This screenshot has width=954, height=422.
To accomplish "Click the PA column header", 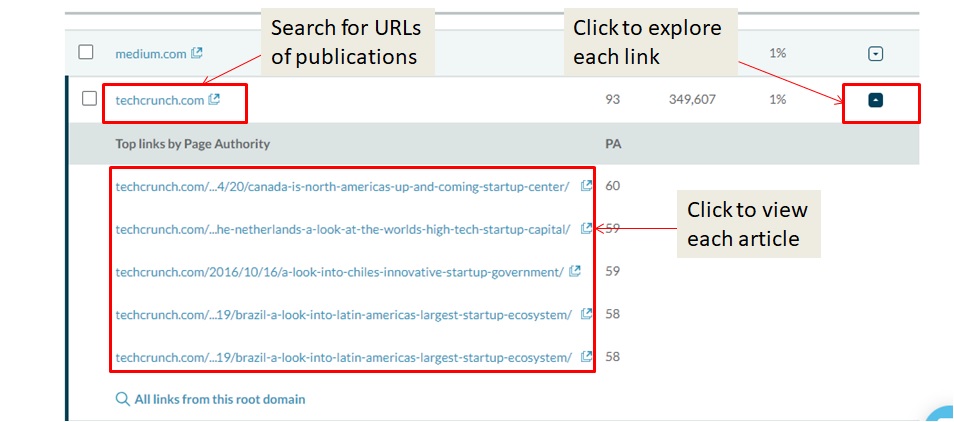I will click(x=613, y=144).
